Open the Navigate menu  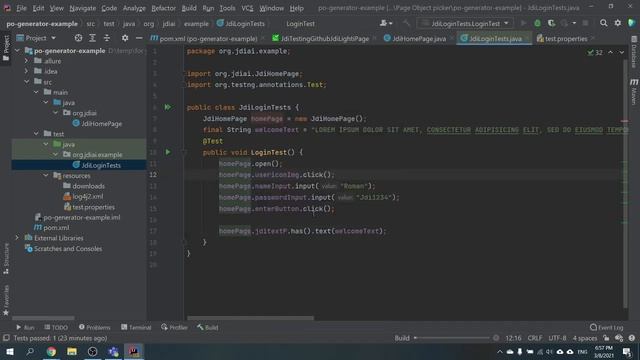coord(82,8)
